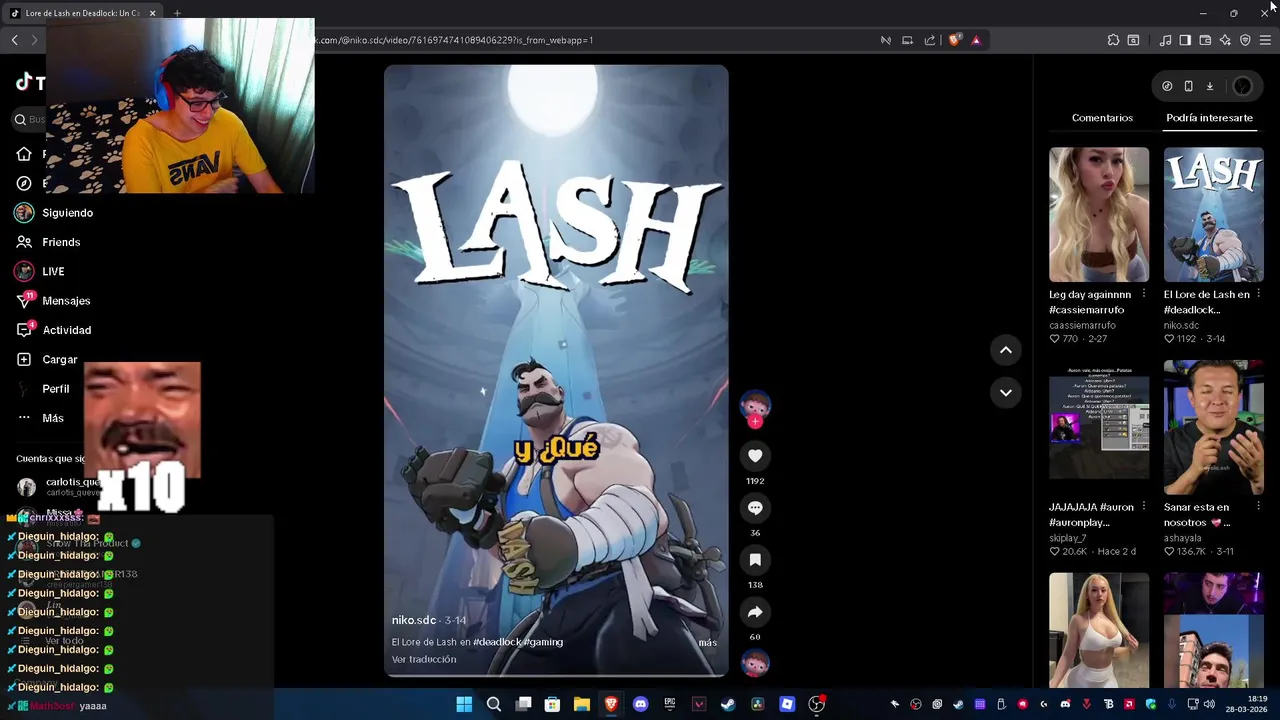Open #gaming hashtag in caption

tap(542, 642)
